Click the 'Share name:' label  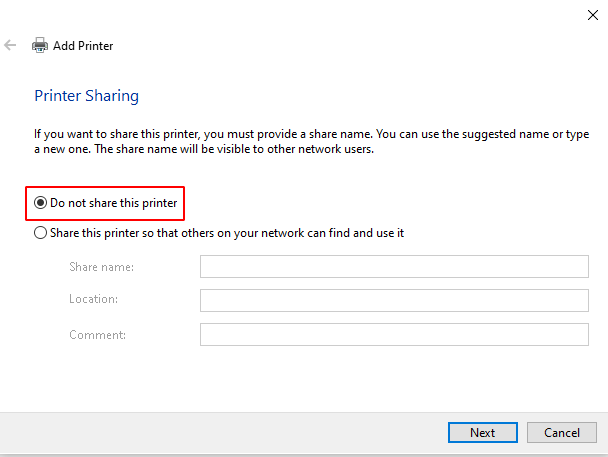pyautogui.click(x=102, y=267)
